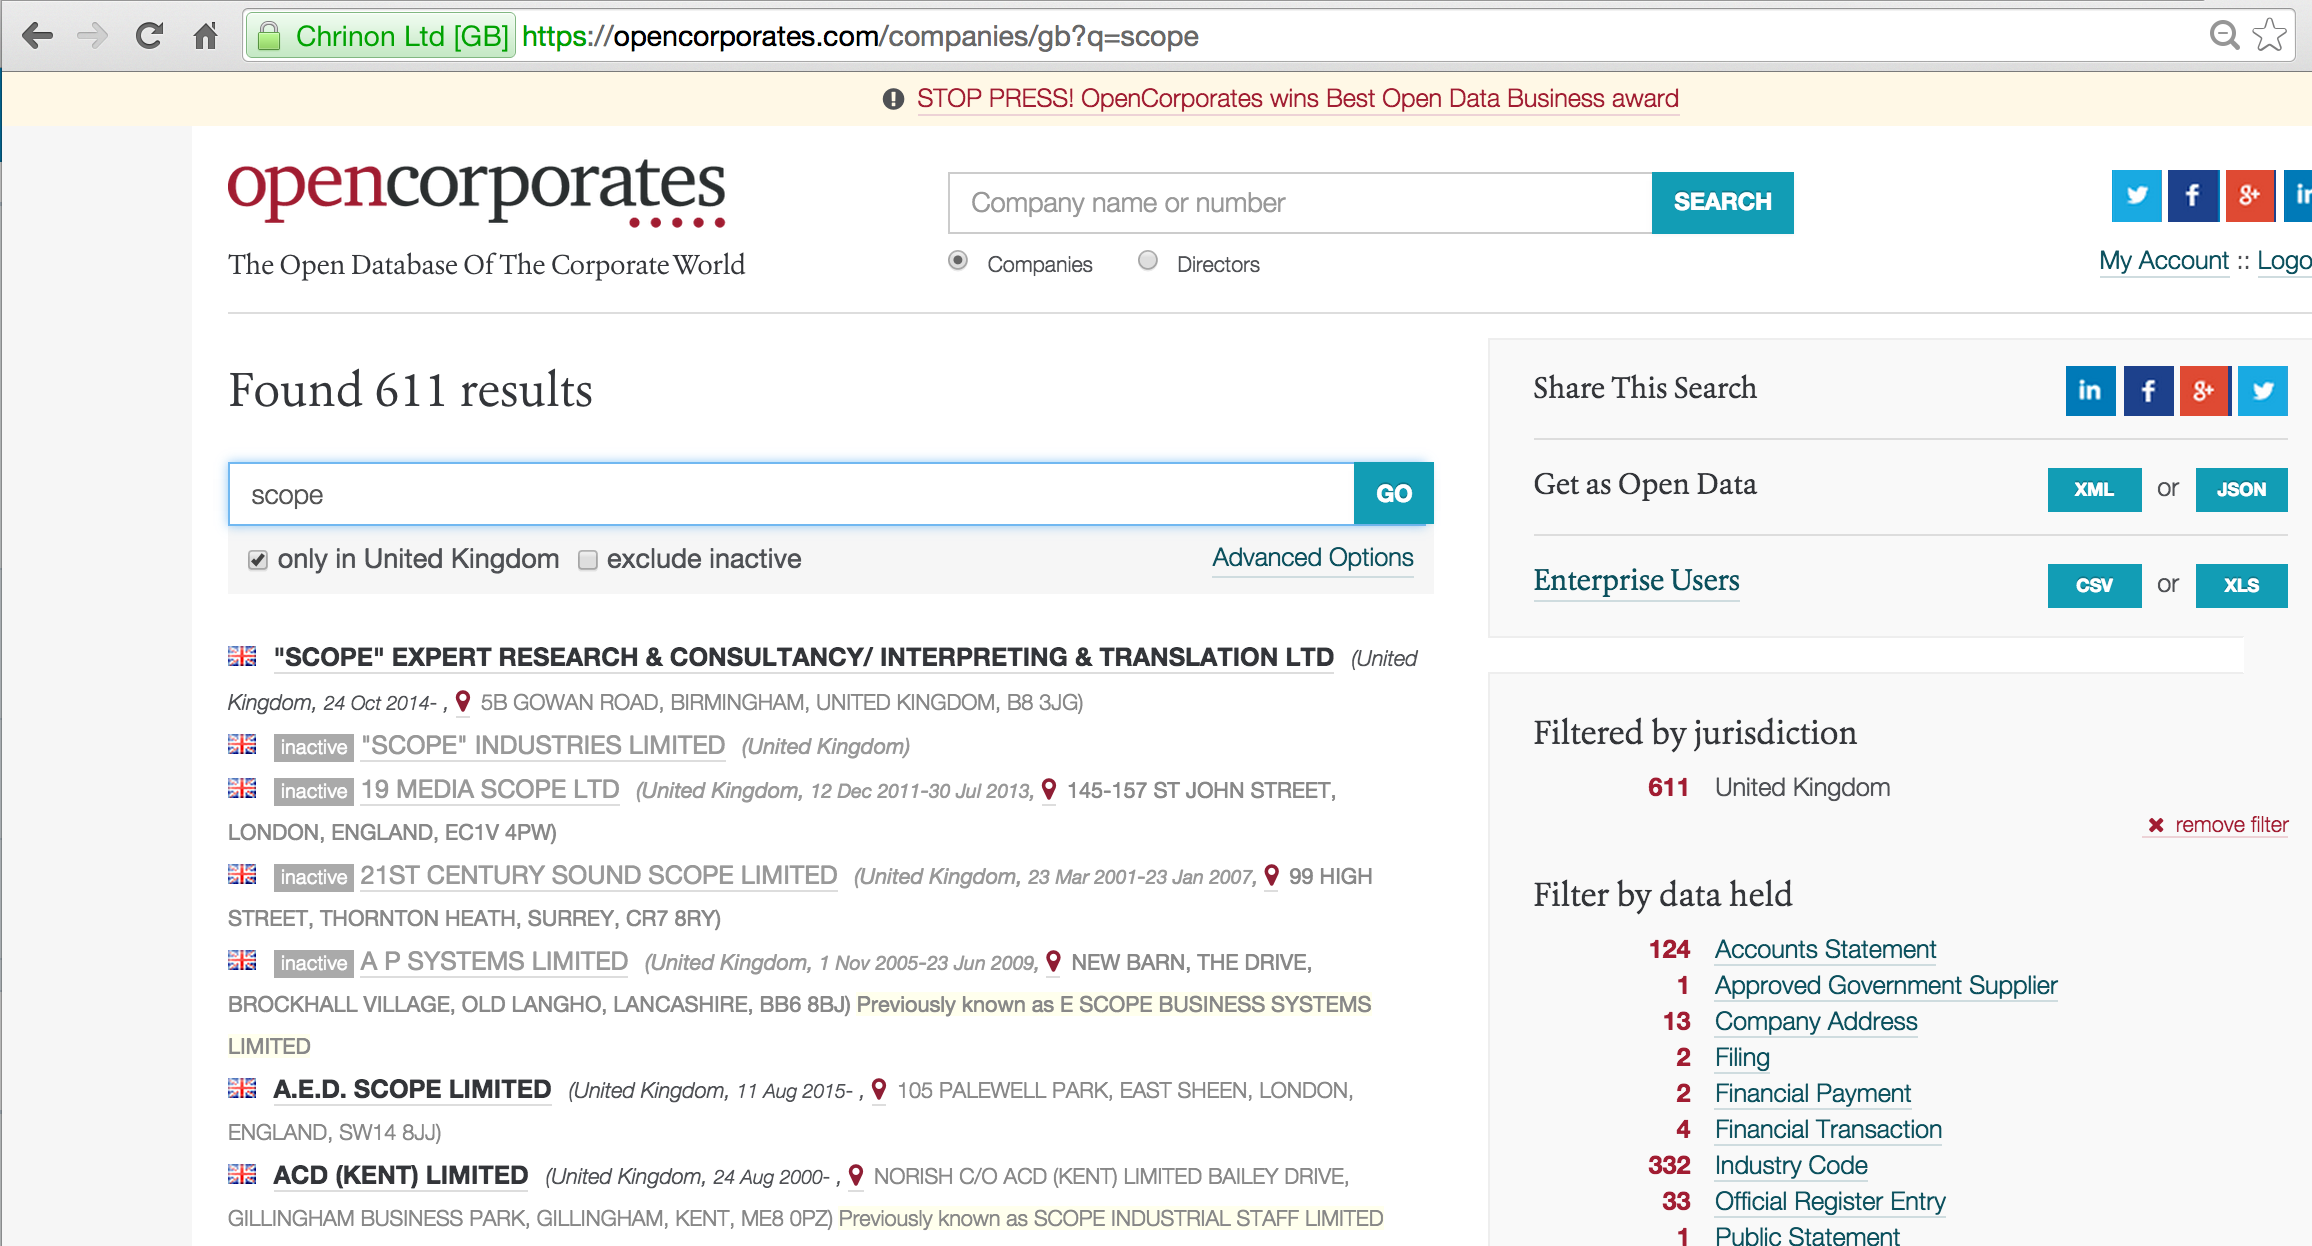Download results as JSON
Image resolution: width=2312 pixels, height=1246 pixels.
click(x=2240, y=490)
